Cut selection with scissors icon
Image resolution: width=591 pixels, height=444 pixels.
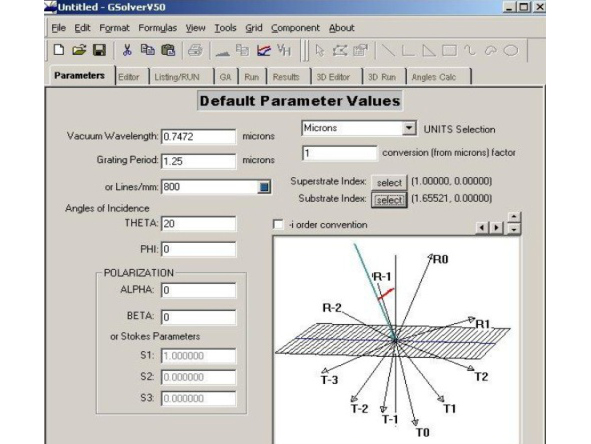click(127, 50)
